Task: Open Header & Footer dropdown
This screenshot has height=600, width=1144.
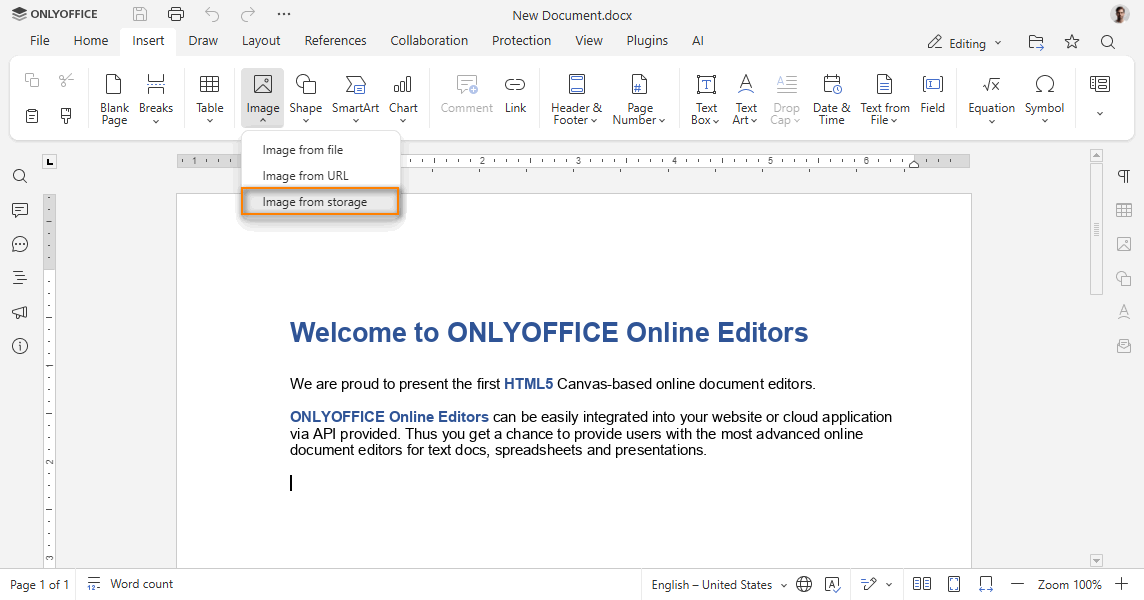Action: pos(576,99)
